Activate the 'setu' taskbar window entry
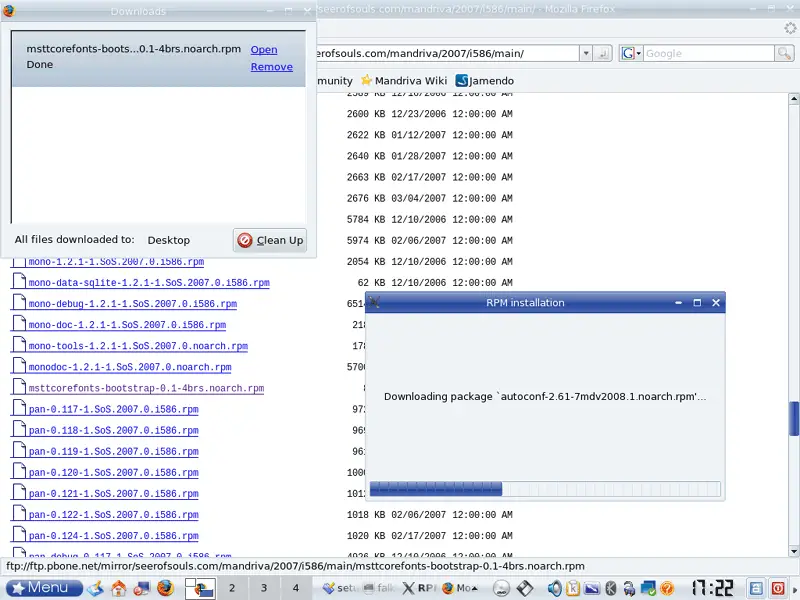800x600 pixels. tap(340, 588)
